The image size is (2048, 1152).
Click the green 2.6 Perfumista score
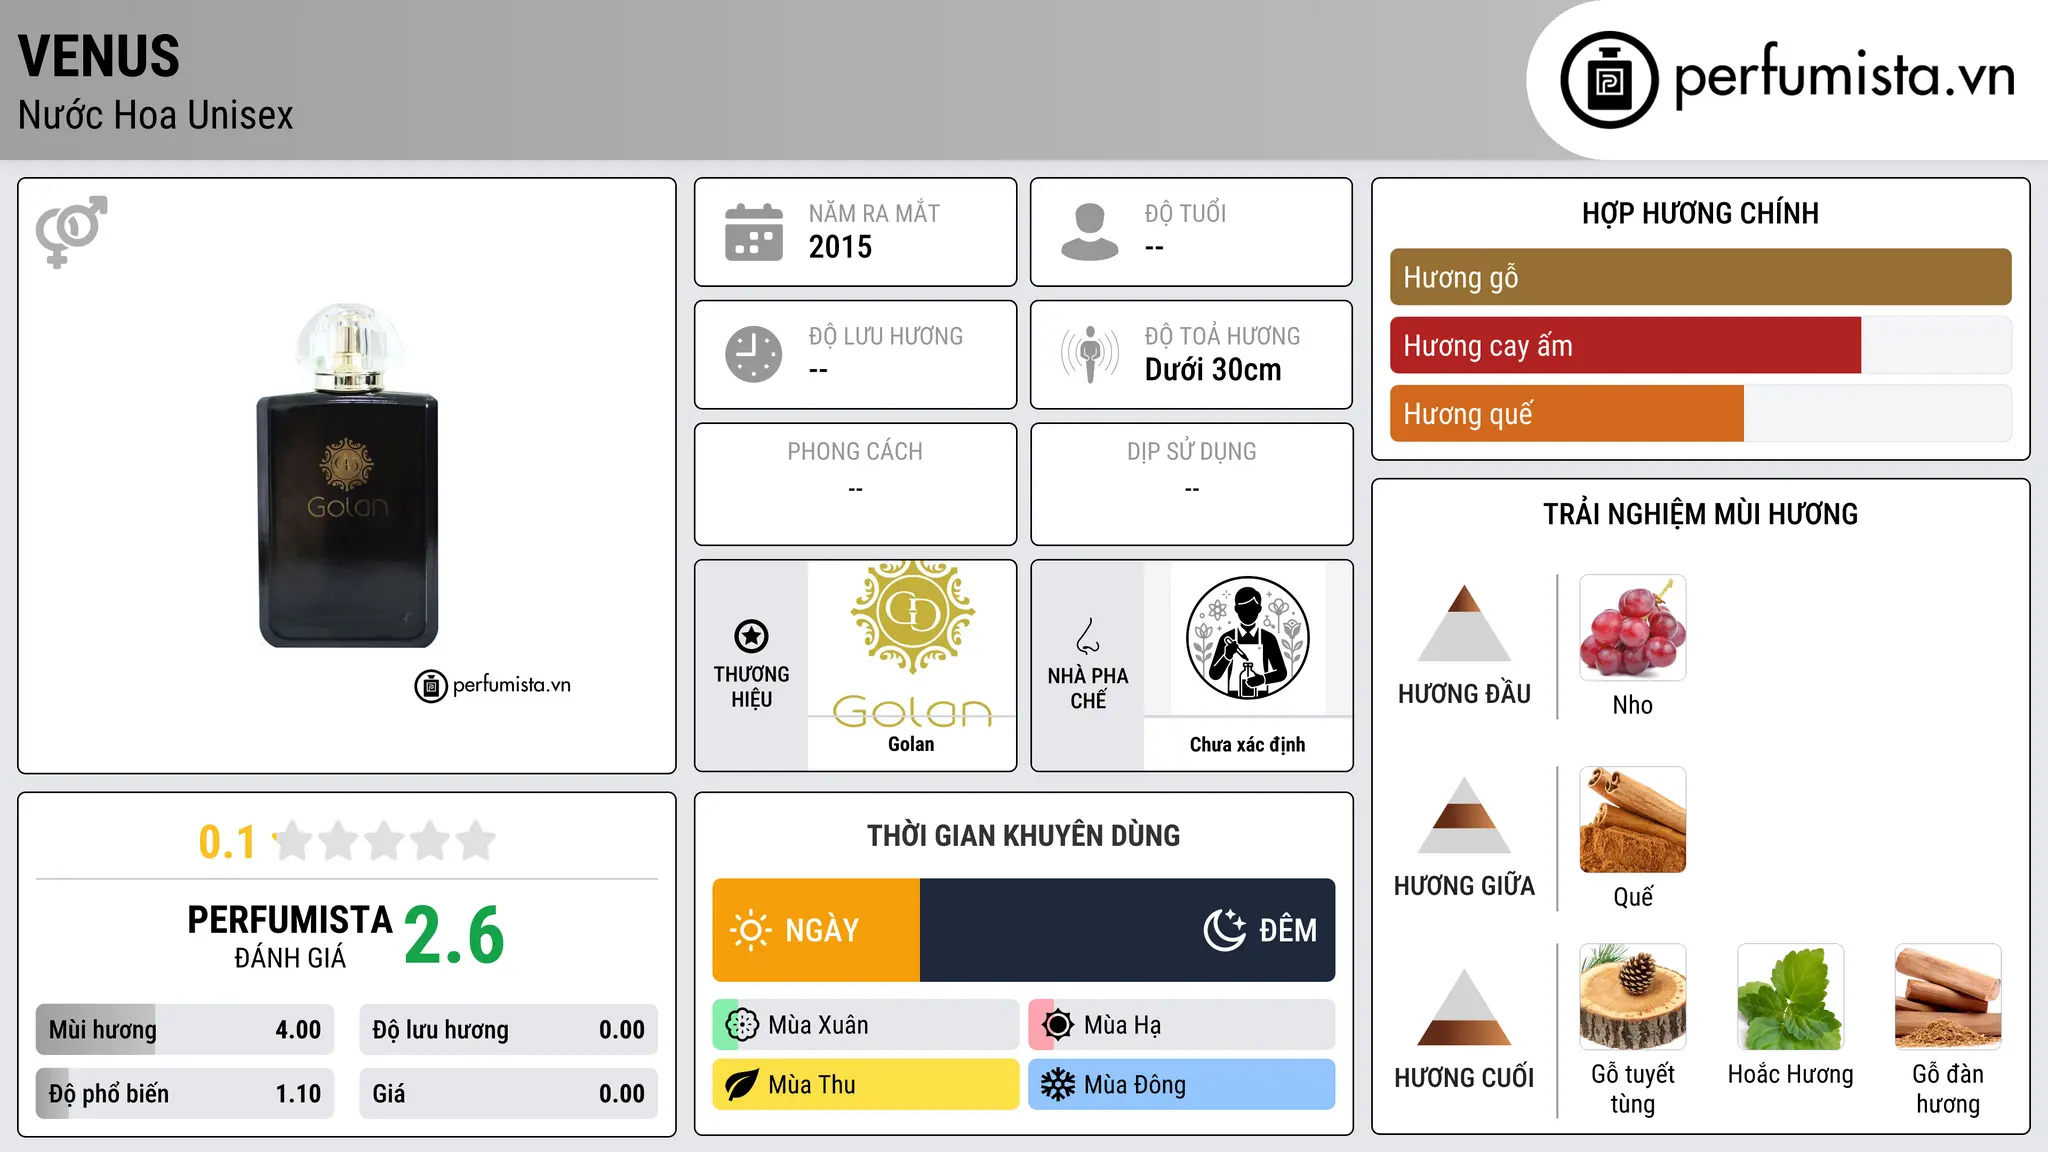point(455,935)
